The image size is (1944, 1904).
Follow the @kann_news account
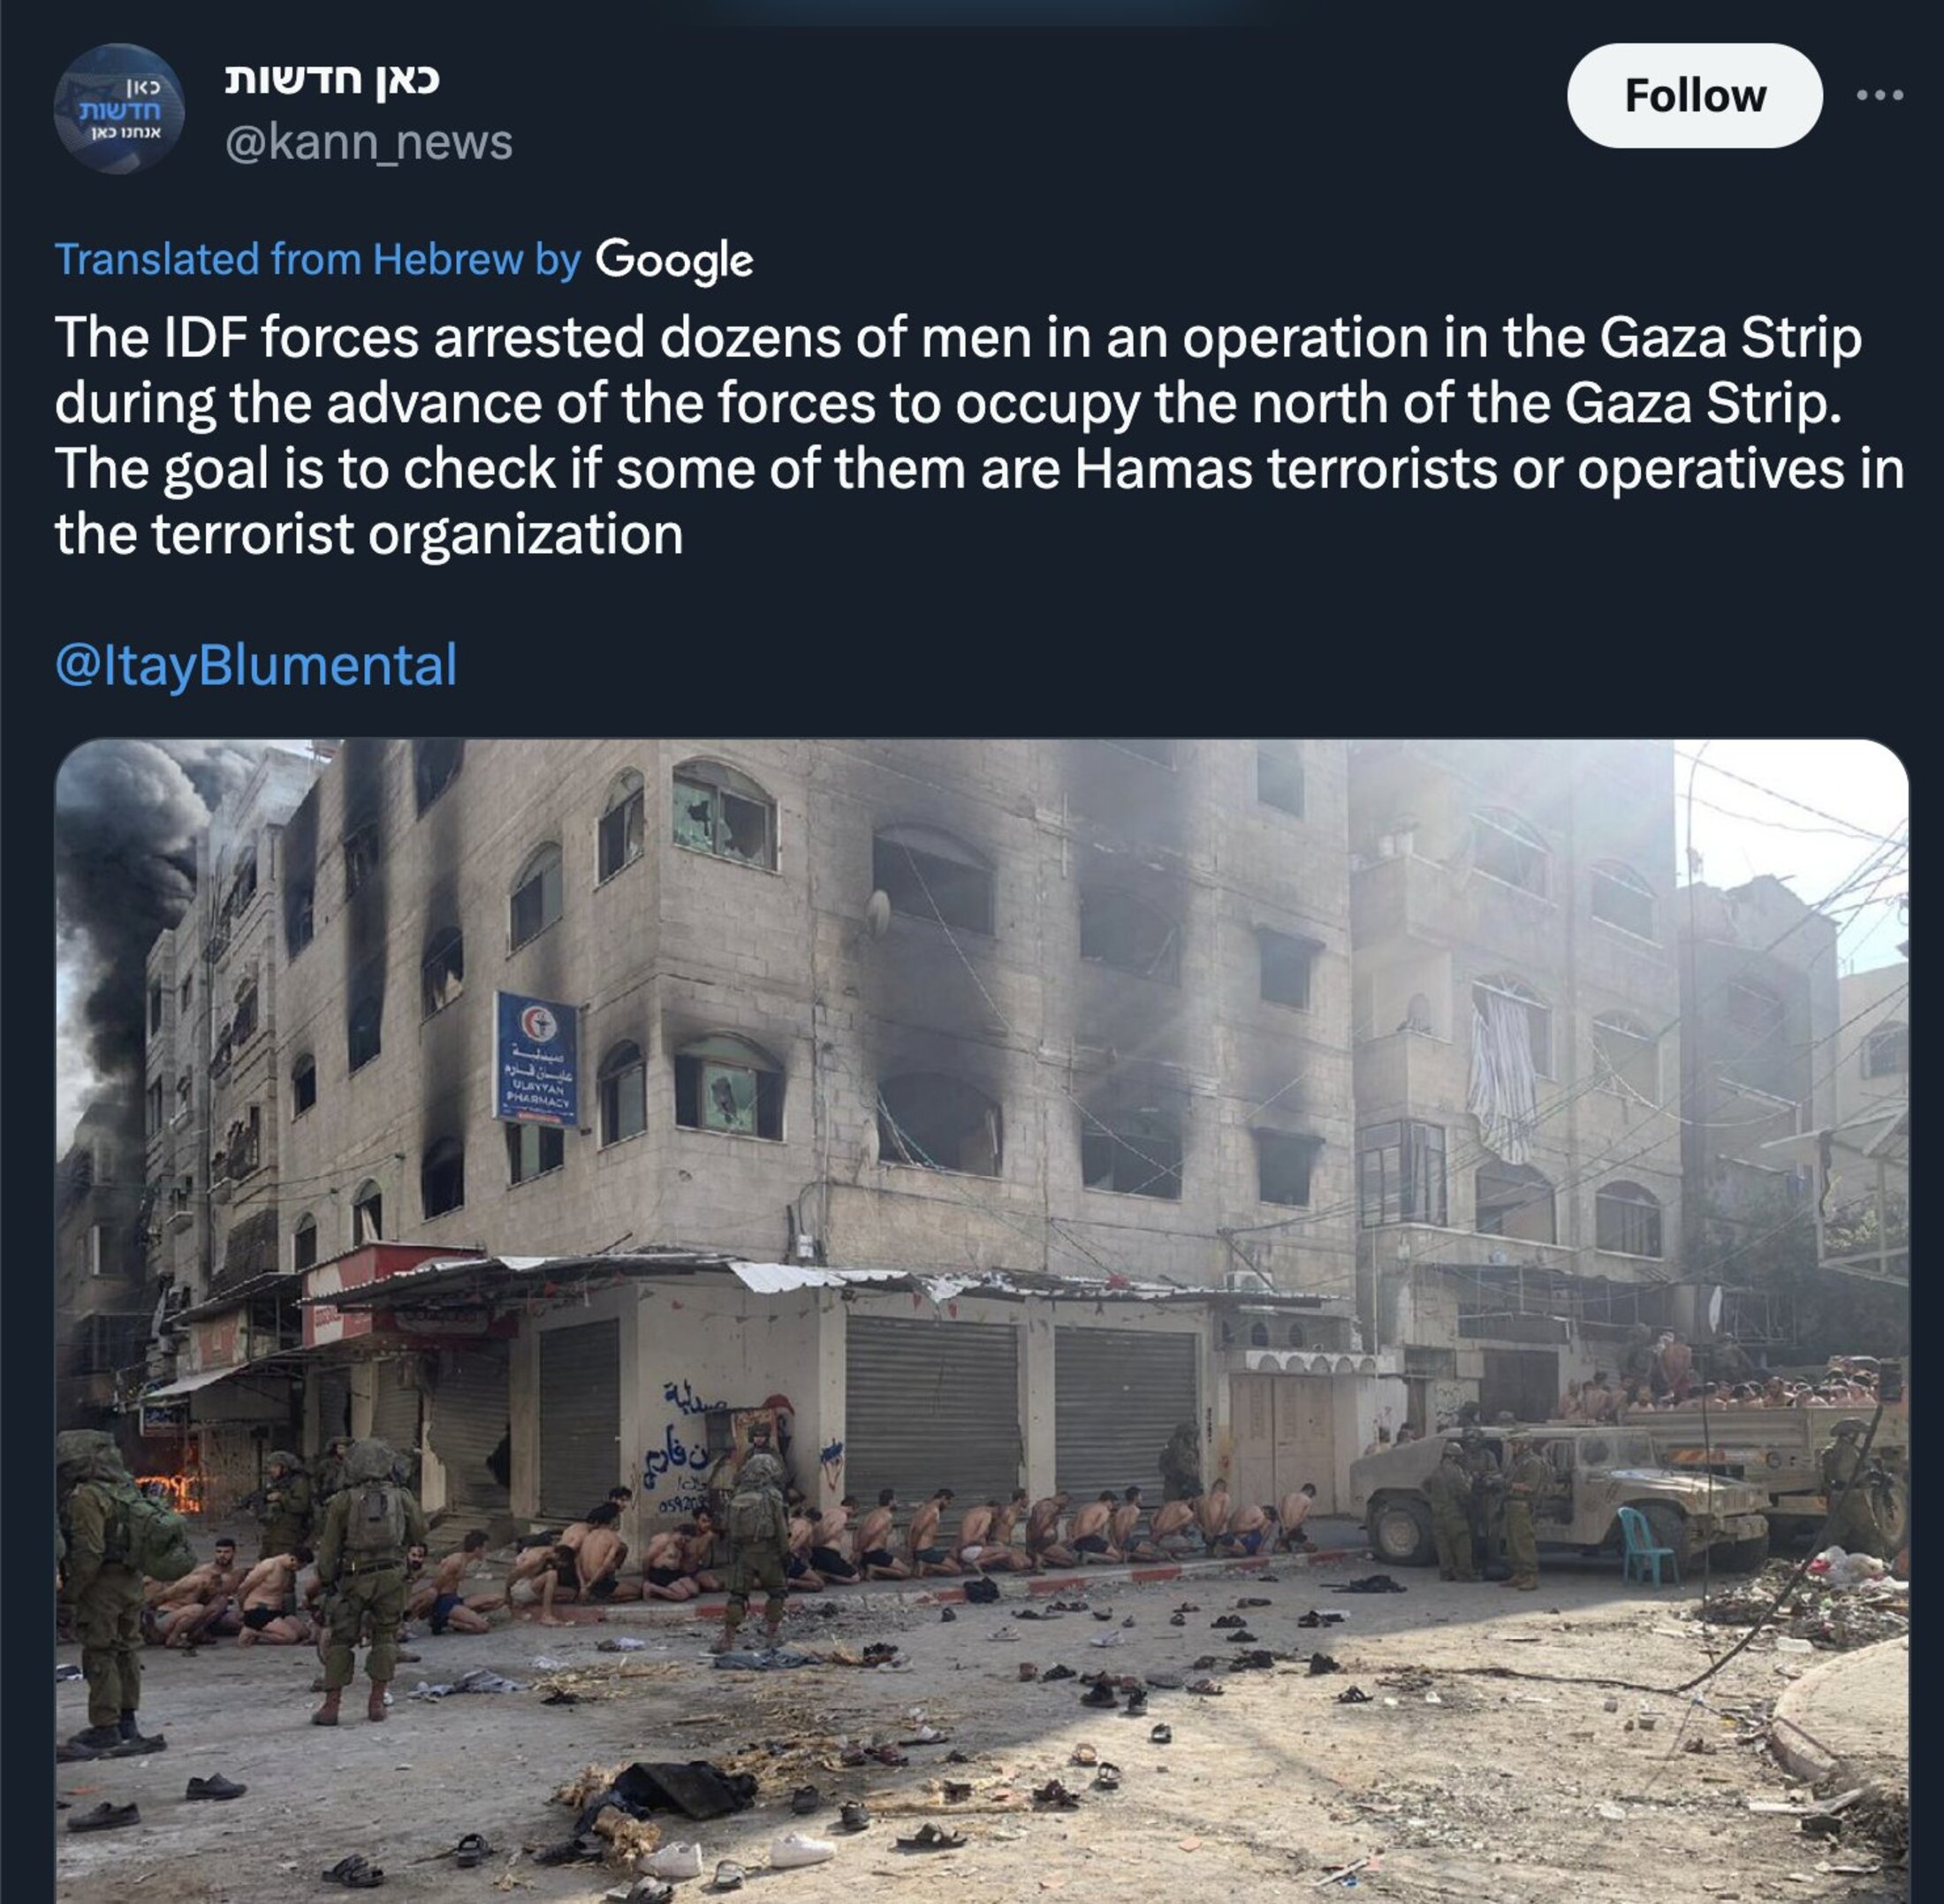pyautogui.click(x=1694, y=96)
